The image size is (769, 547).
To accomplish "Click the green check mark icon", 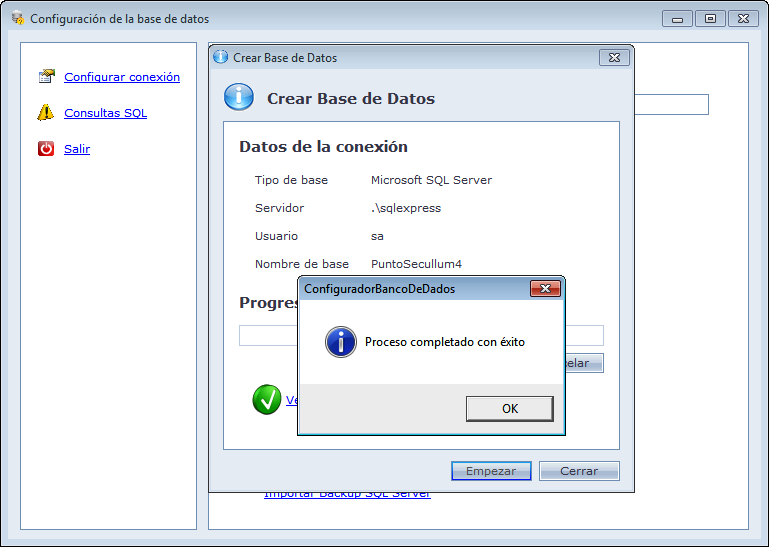I will point(267,400).
